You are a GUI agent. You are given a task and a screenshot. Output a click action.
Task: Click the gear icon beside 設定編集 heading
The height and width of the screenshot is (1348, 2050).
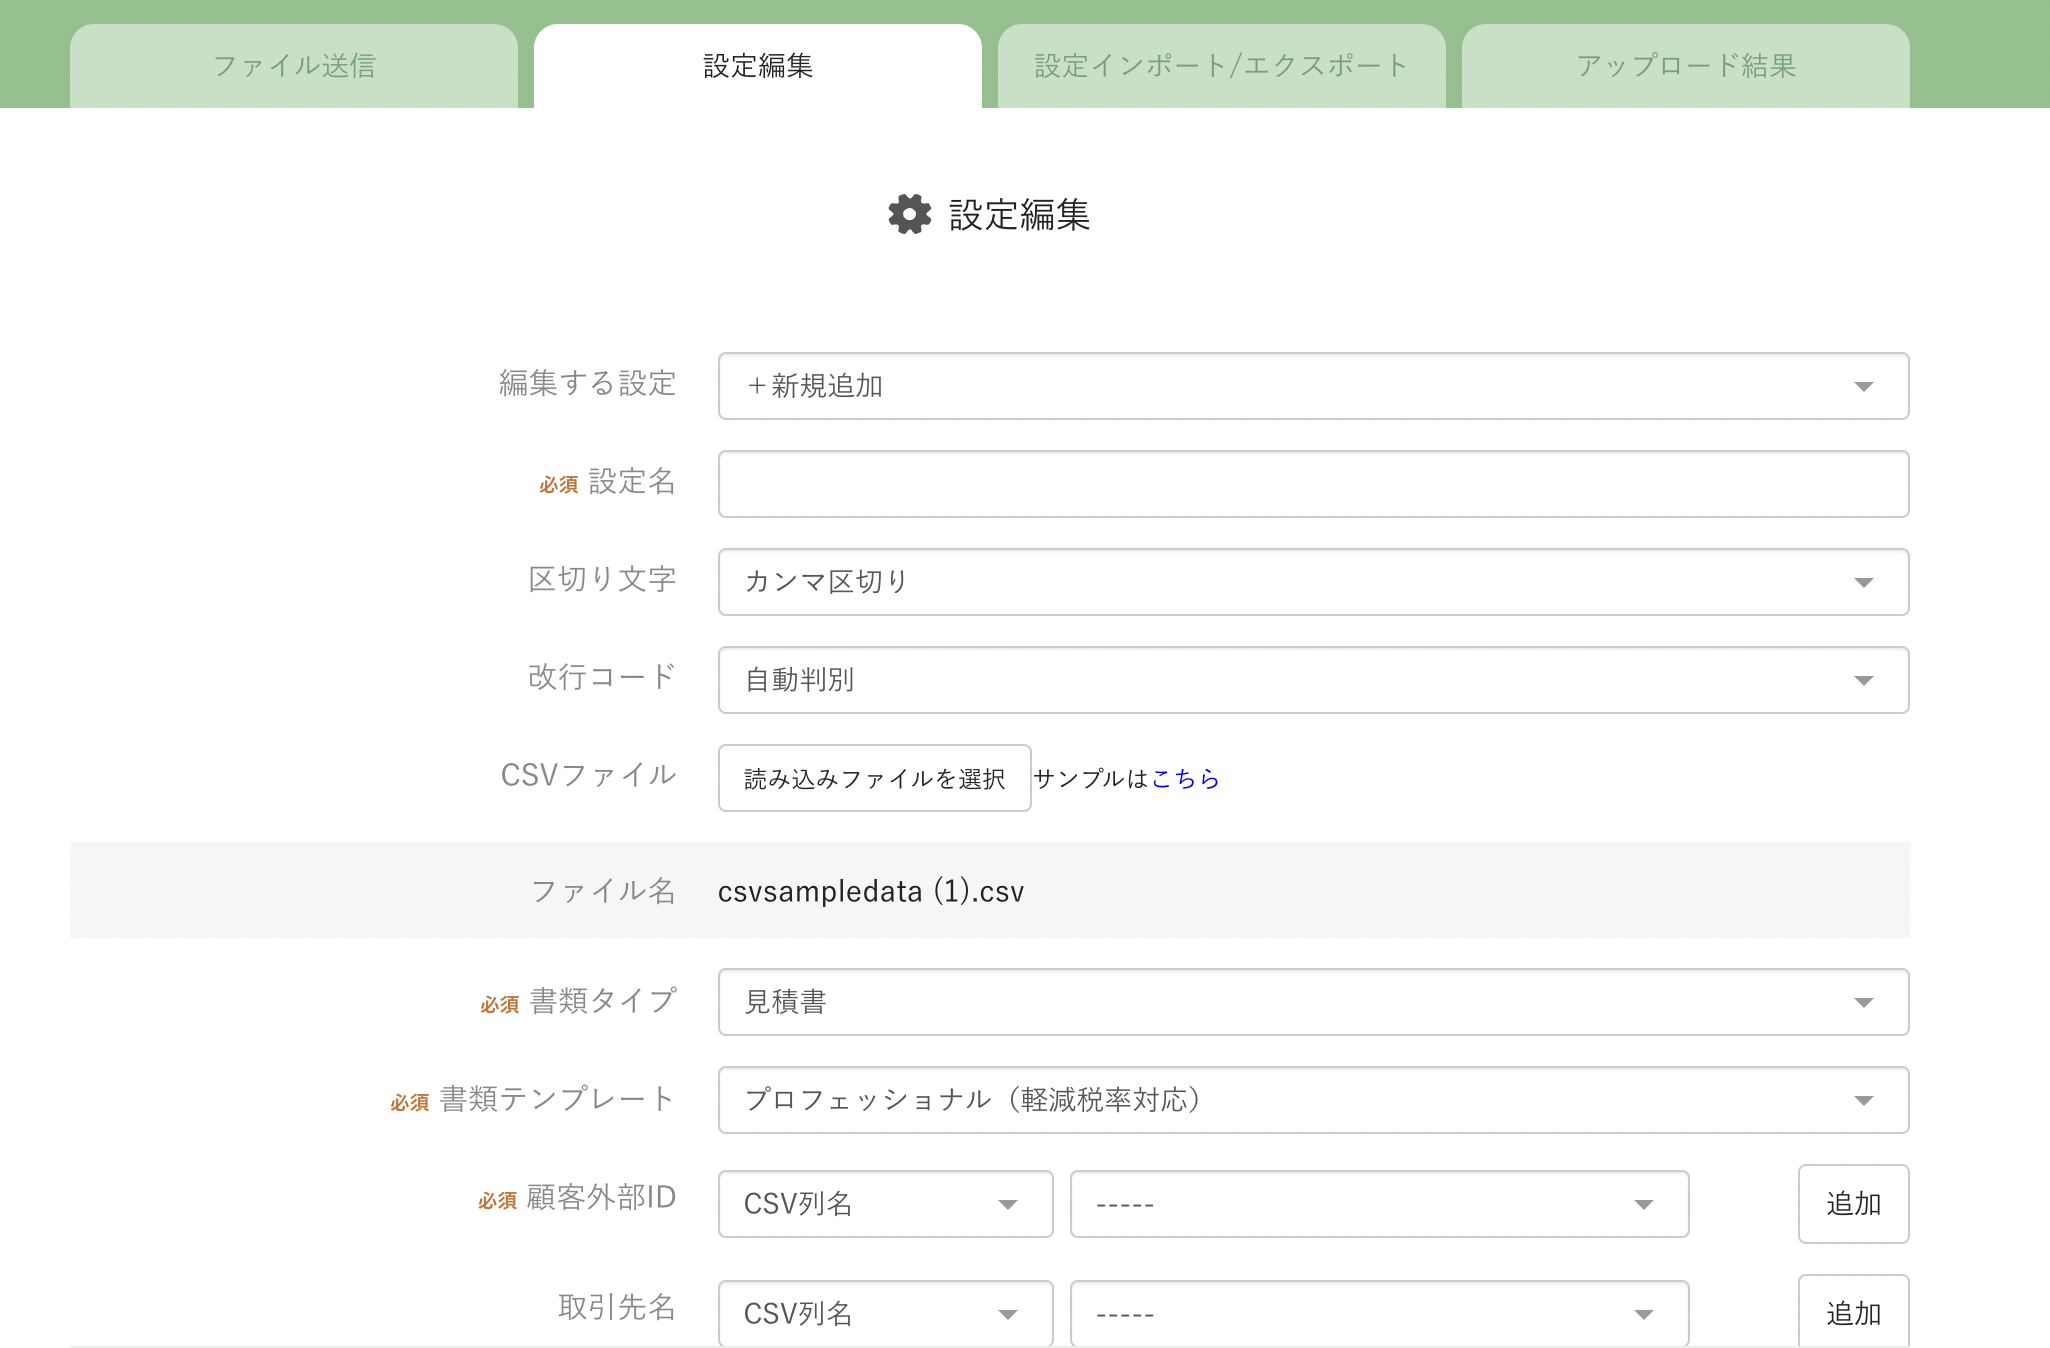pos(909,215)
